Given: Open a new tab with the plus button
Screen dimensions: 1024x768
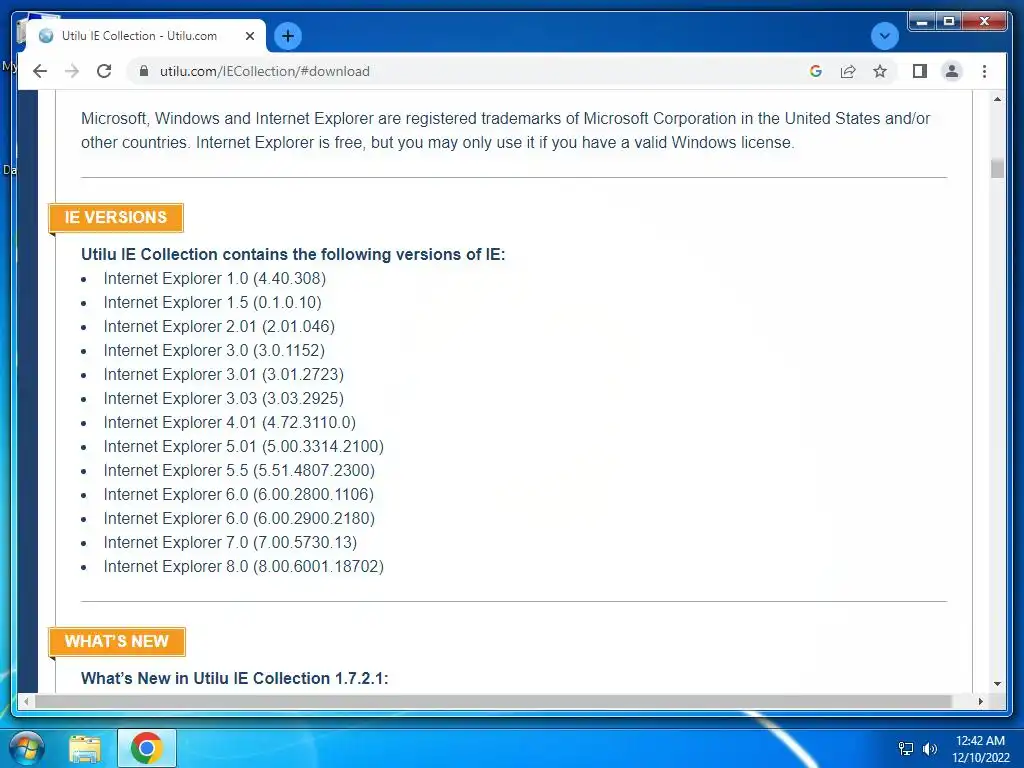Looking at the screenshot, I should point(288,36).
